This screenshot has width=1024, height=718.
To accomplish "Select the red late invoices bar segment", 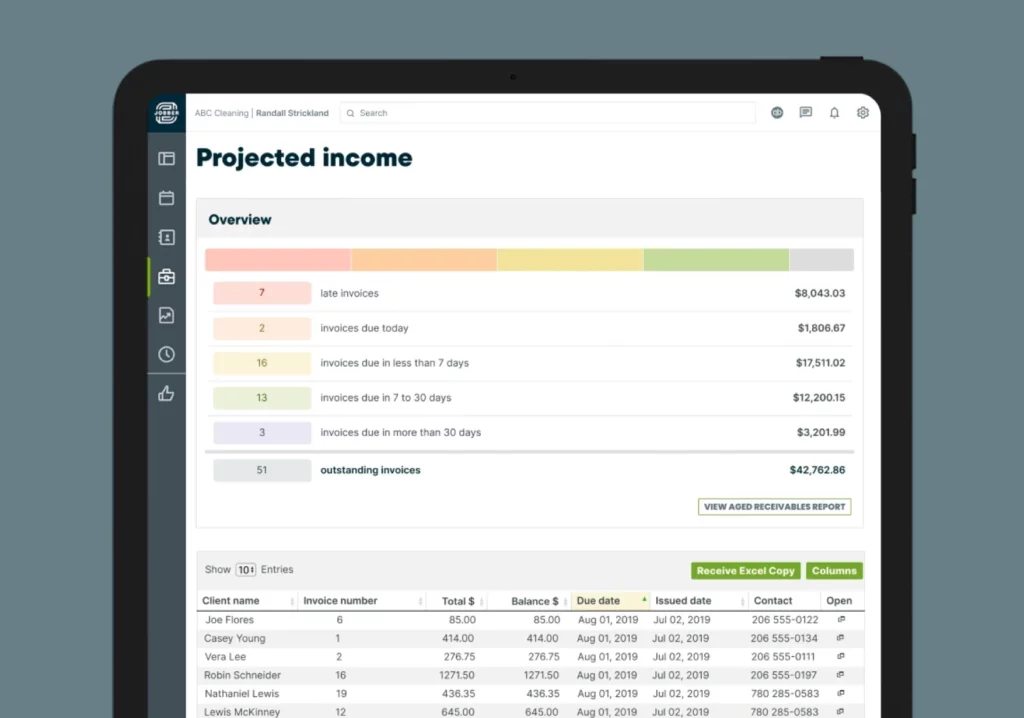I will (x=278, y=259).
